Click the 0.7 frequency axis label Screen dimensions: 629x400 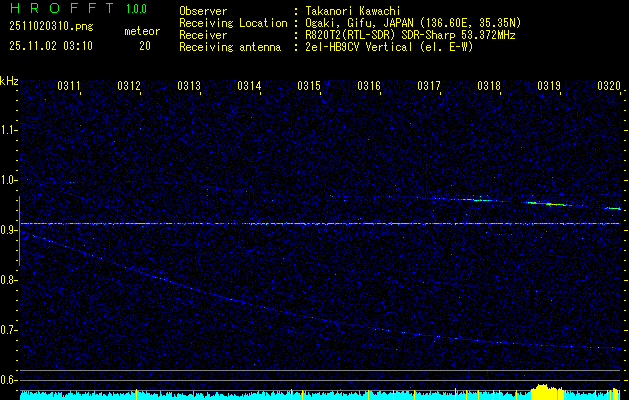tap(9, 330)
